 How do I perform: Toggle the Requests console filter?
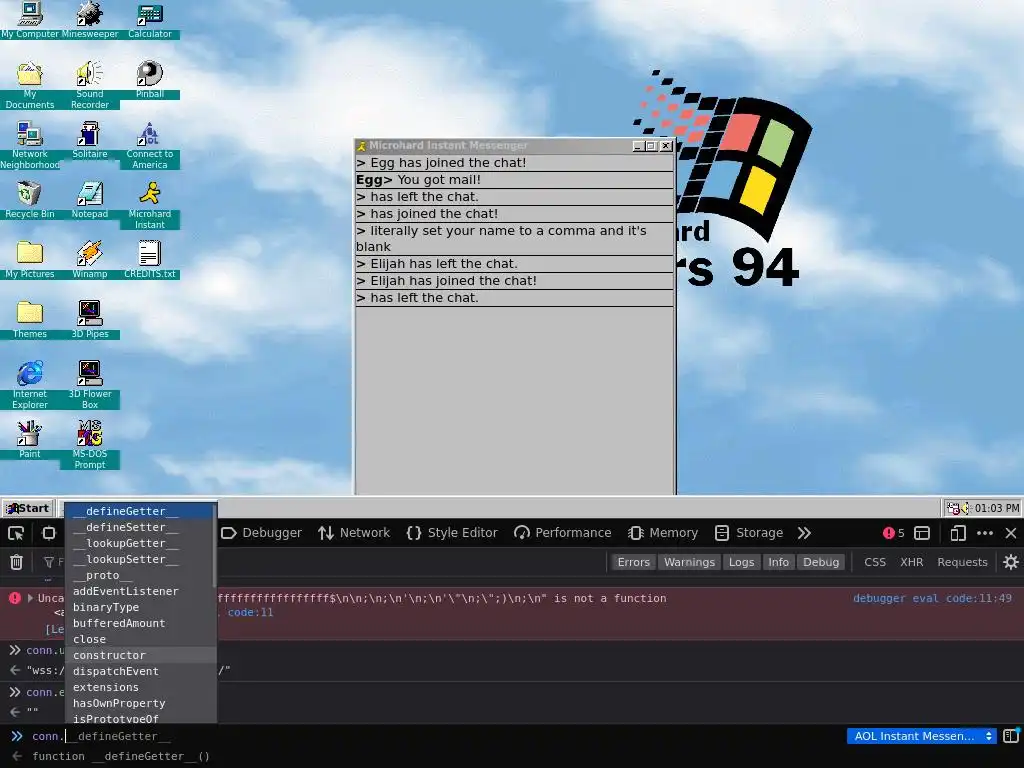click(962, 562)
